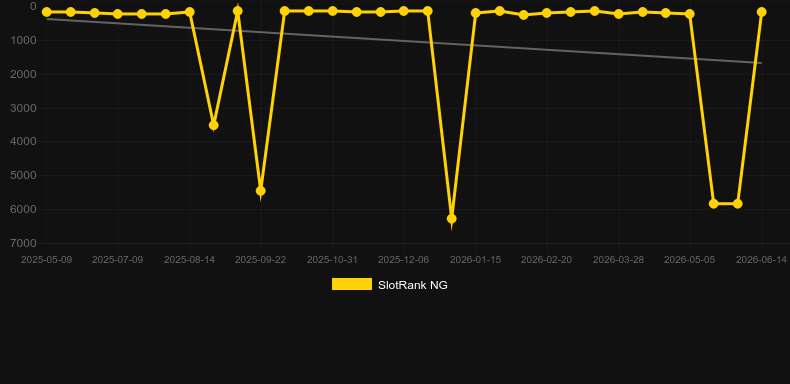Select the lowest data point near 6300
This screenshot has width=790, height=384.
coord(451,219)
